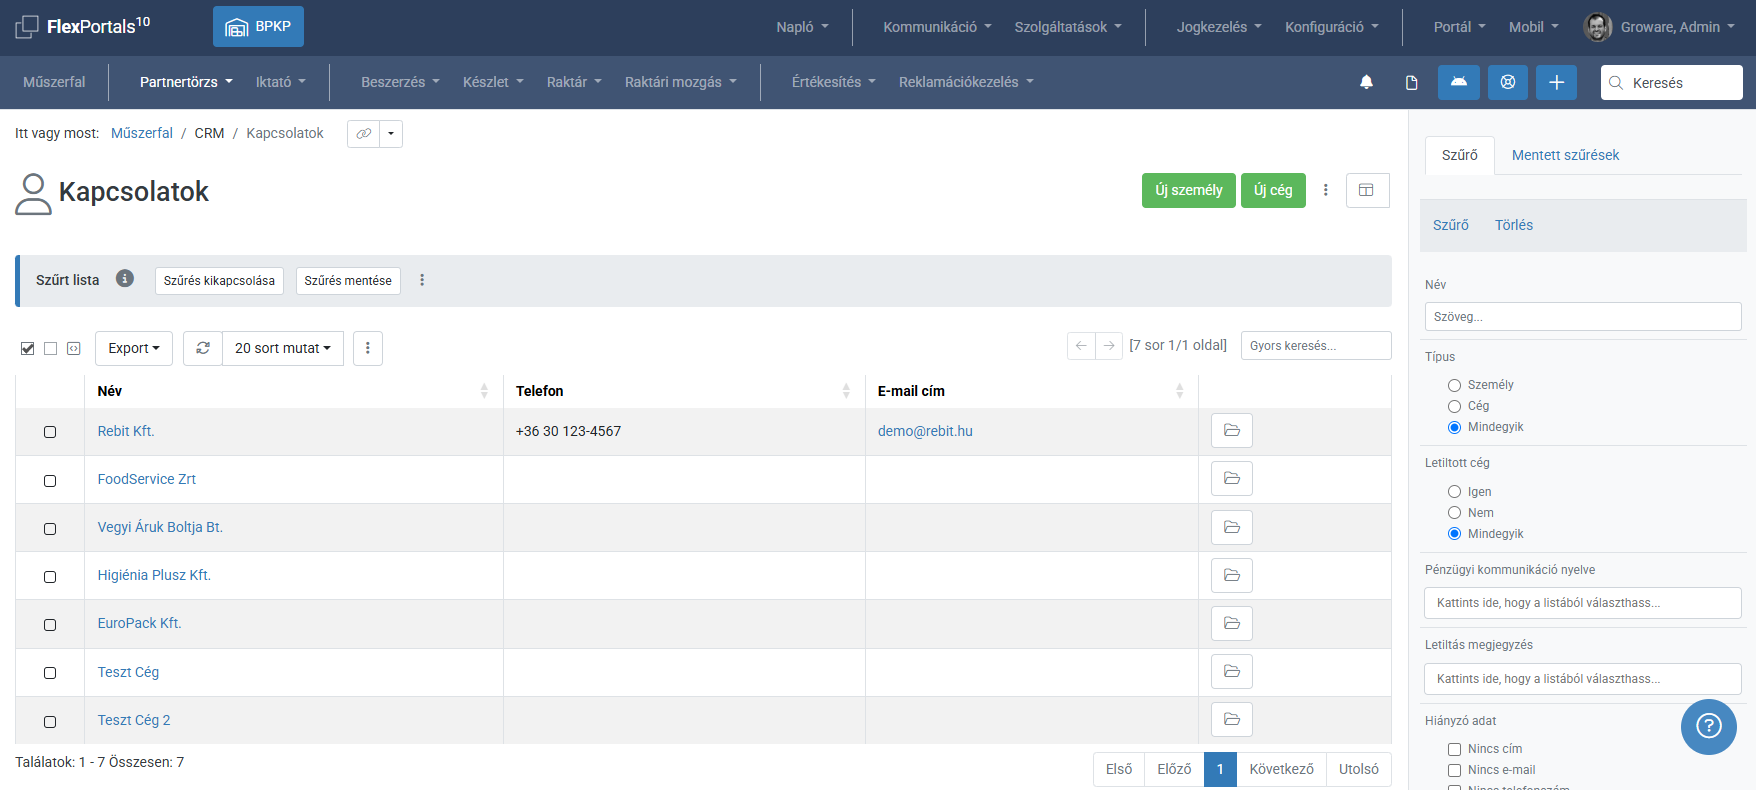
Task: Check the Teszt Cég row checkbox
Action: click(50, 673)
